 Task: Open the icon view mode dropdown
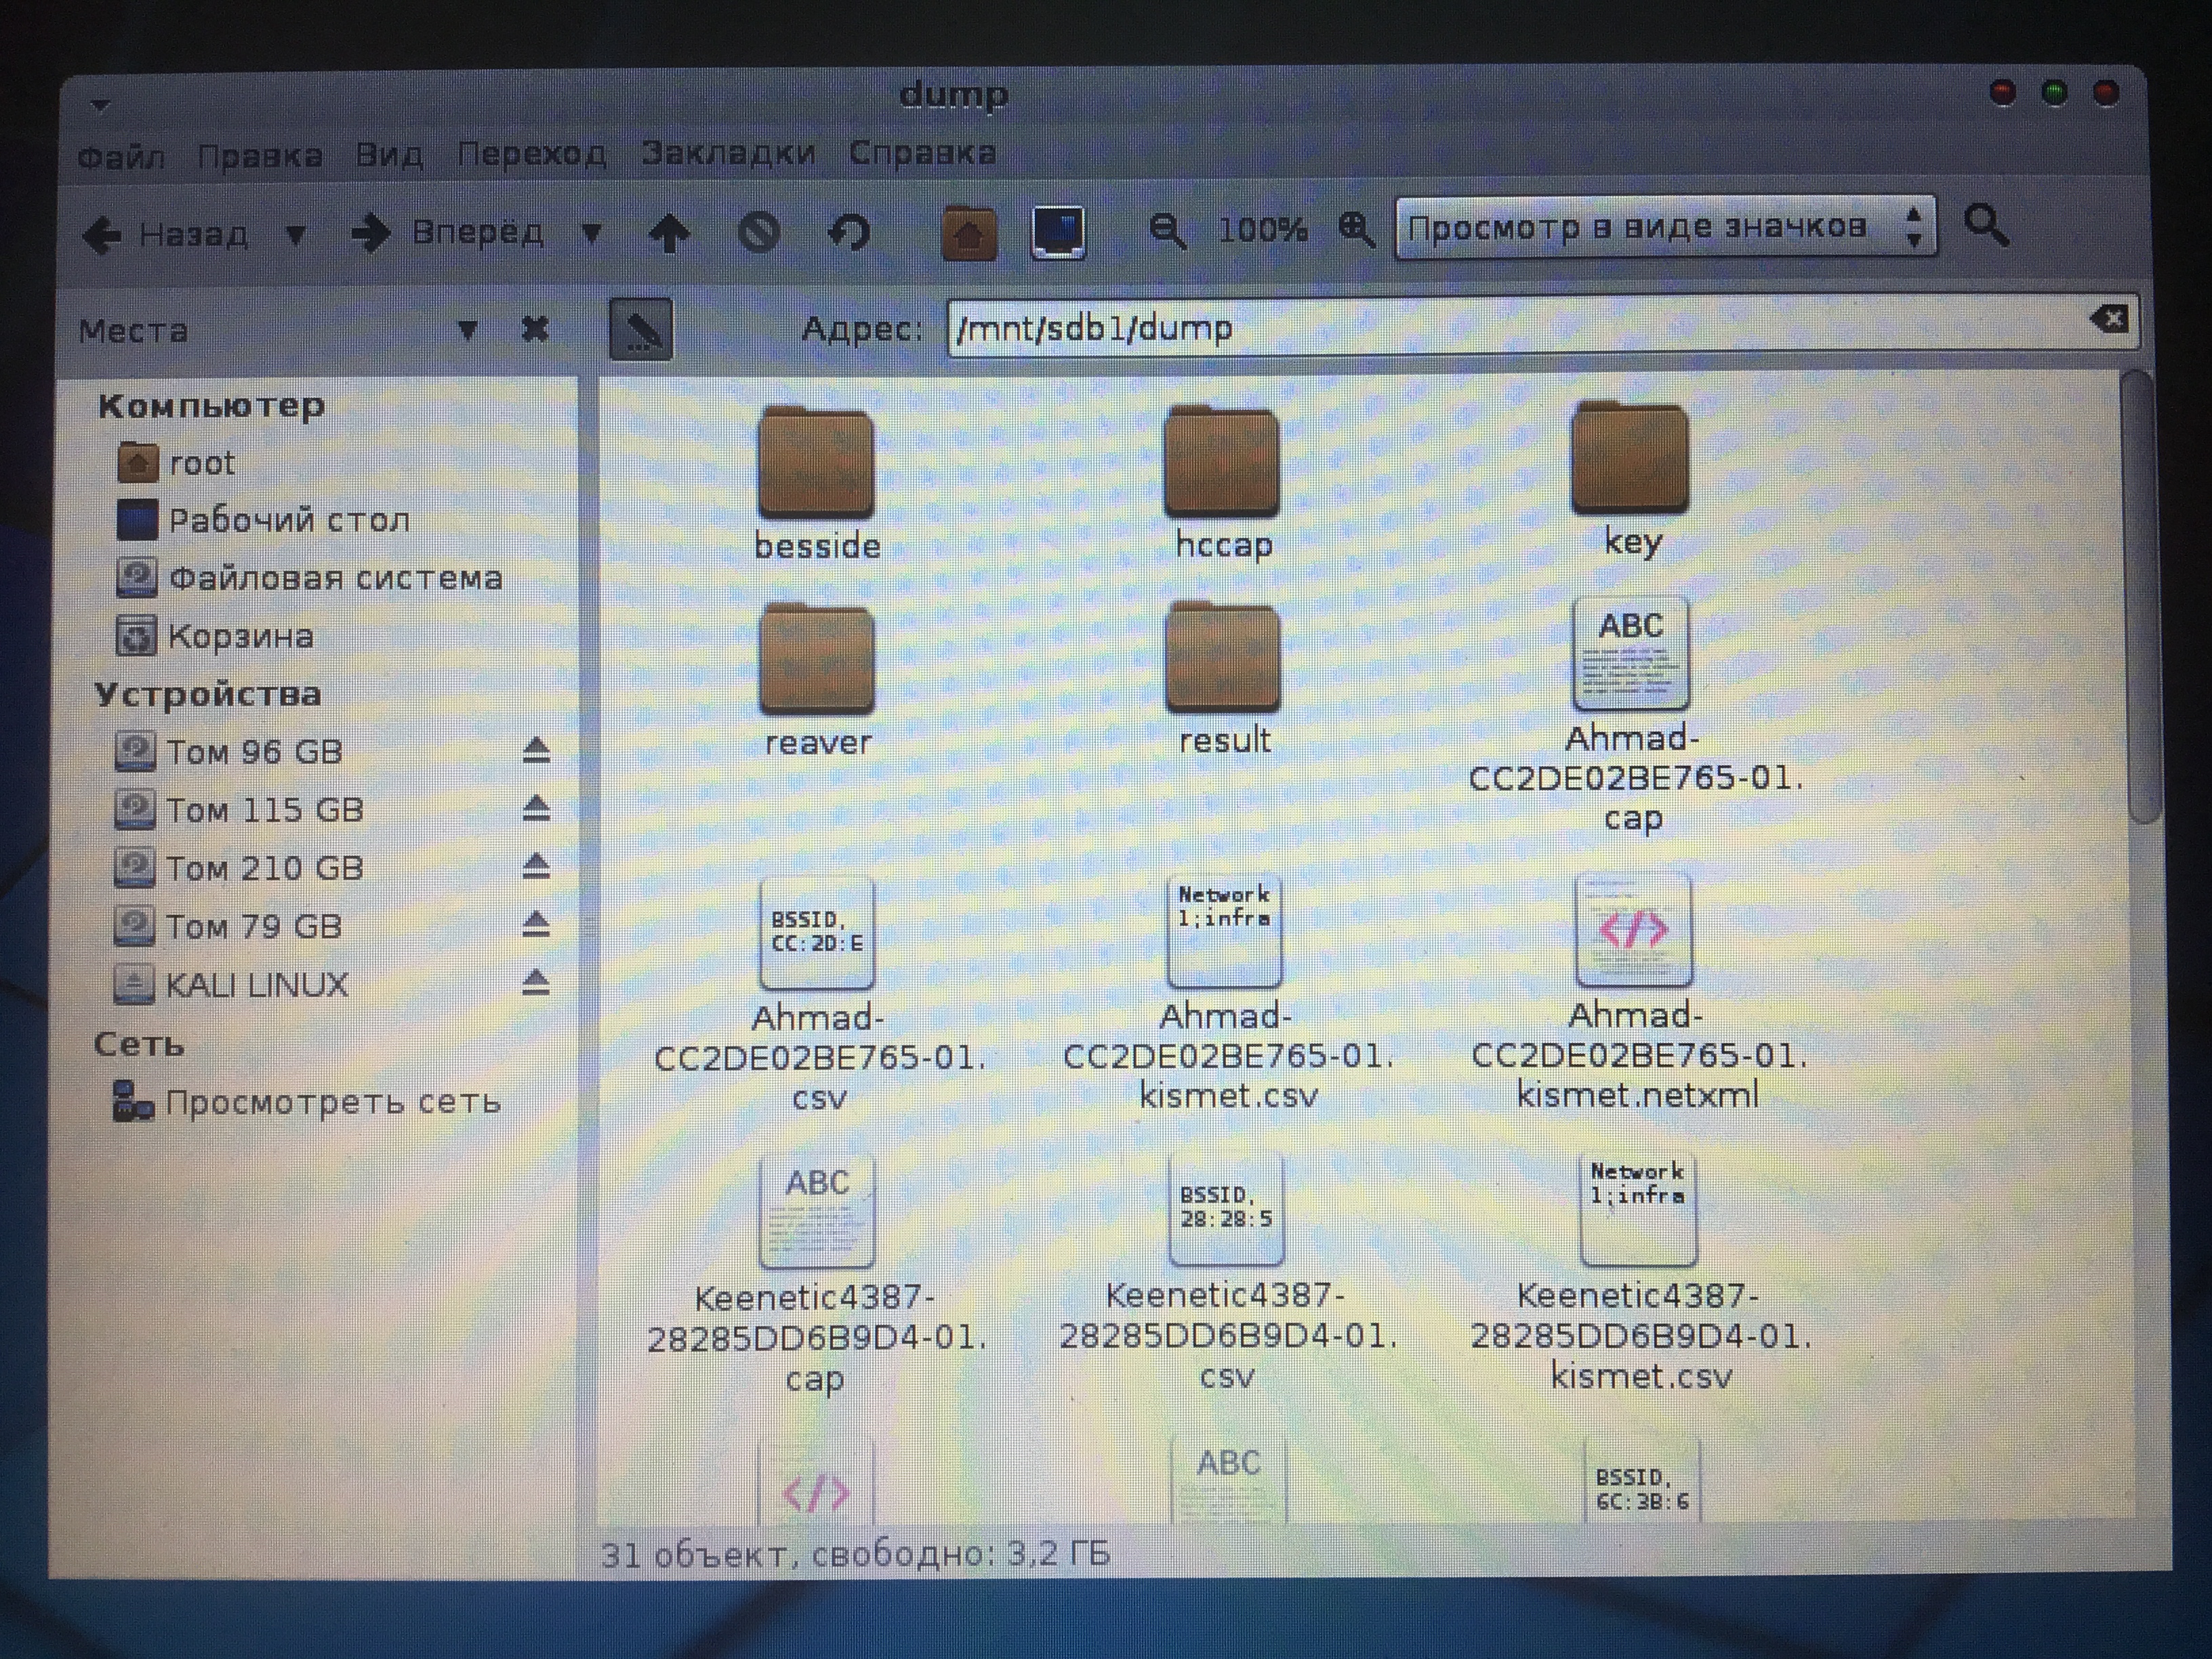pos(1665,228)
